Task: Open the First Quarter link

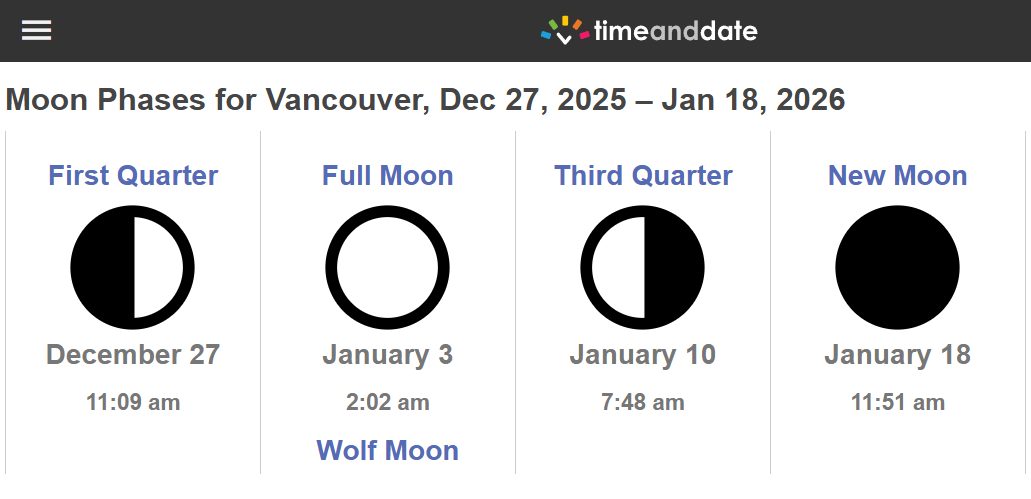Action: click(x=133, y=176)
